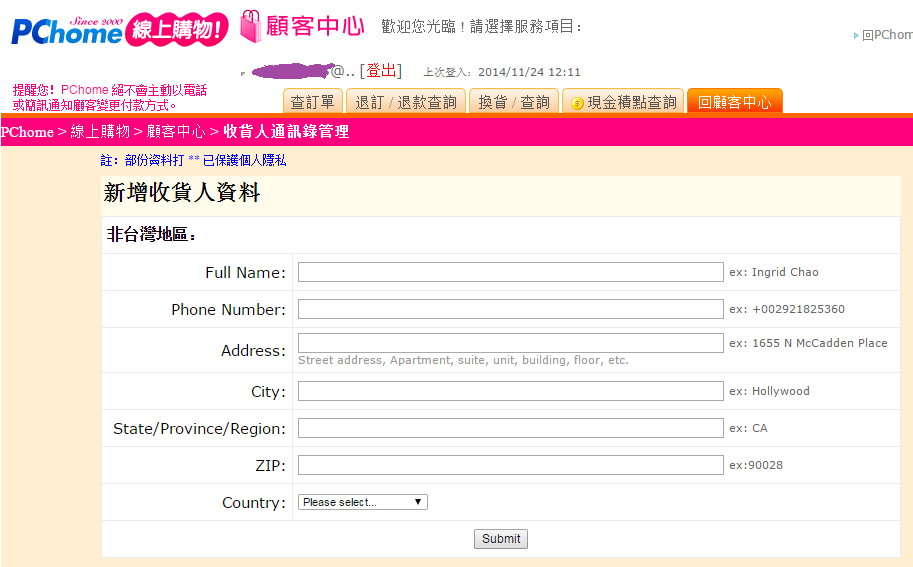Image resolution: width=913 pixels, height=567 pixels.
Task: Click the 回PChome link at top right
Action: [x=886, y=35]
